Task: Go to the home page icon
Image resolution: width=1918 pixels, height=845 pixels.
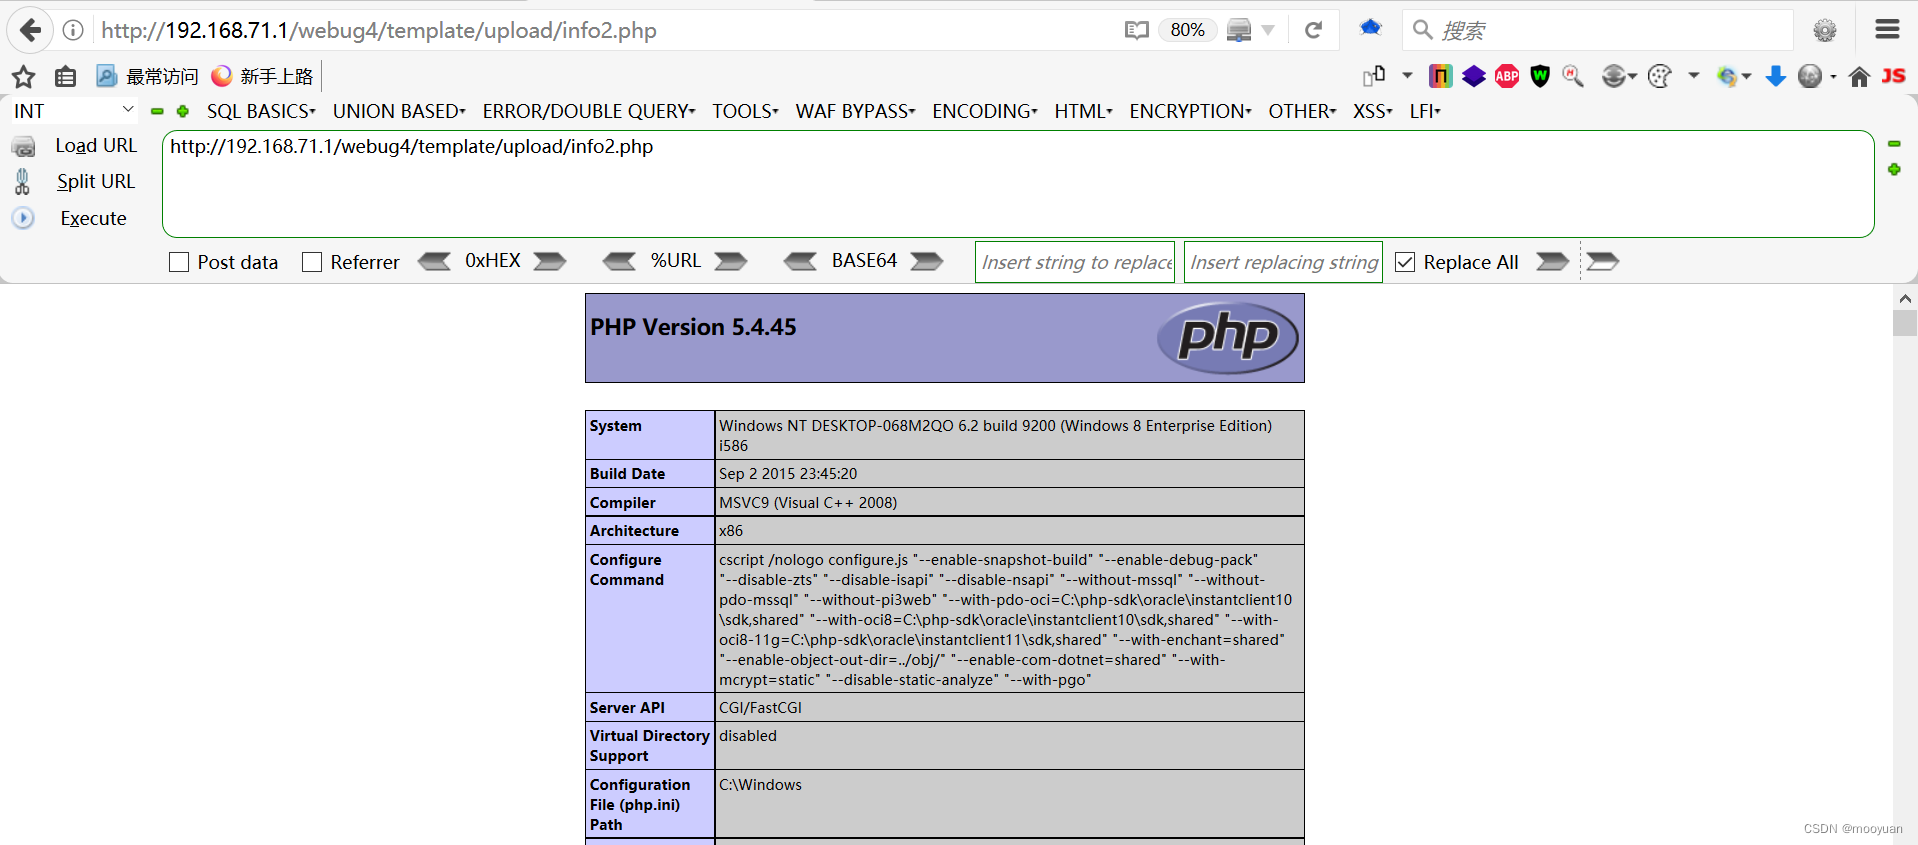Action: 1859,77
